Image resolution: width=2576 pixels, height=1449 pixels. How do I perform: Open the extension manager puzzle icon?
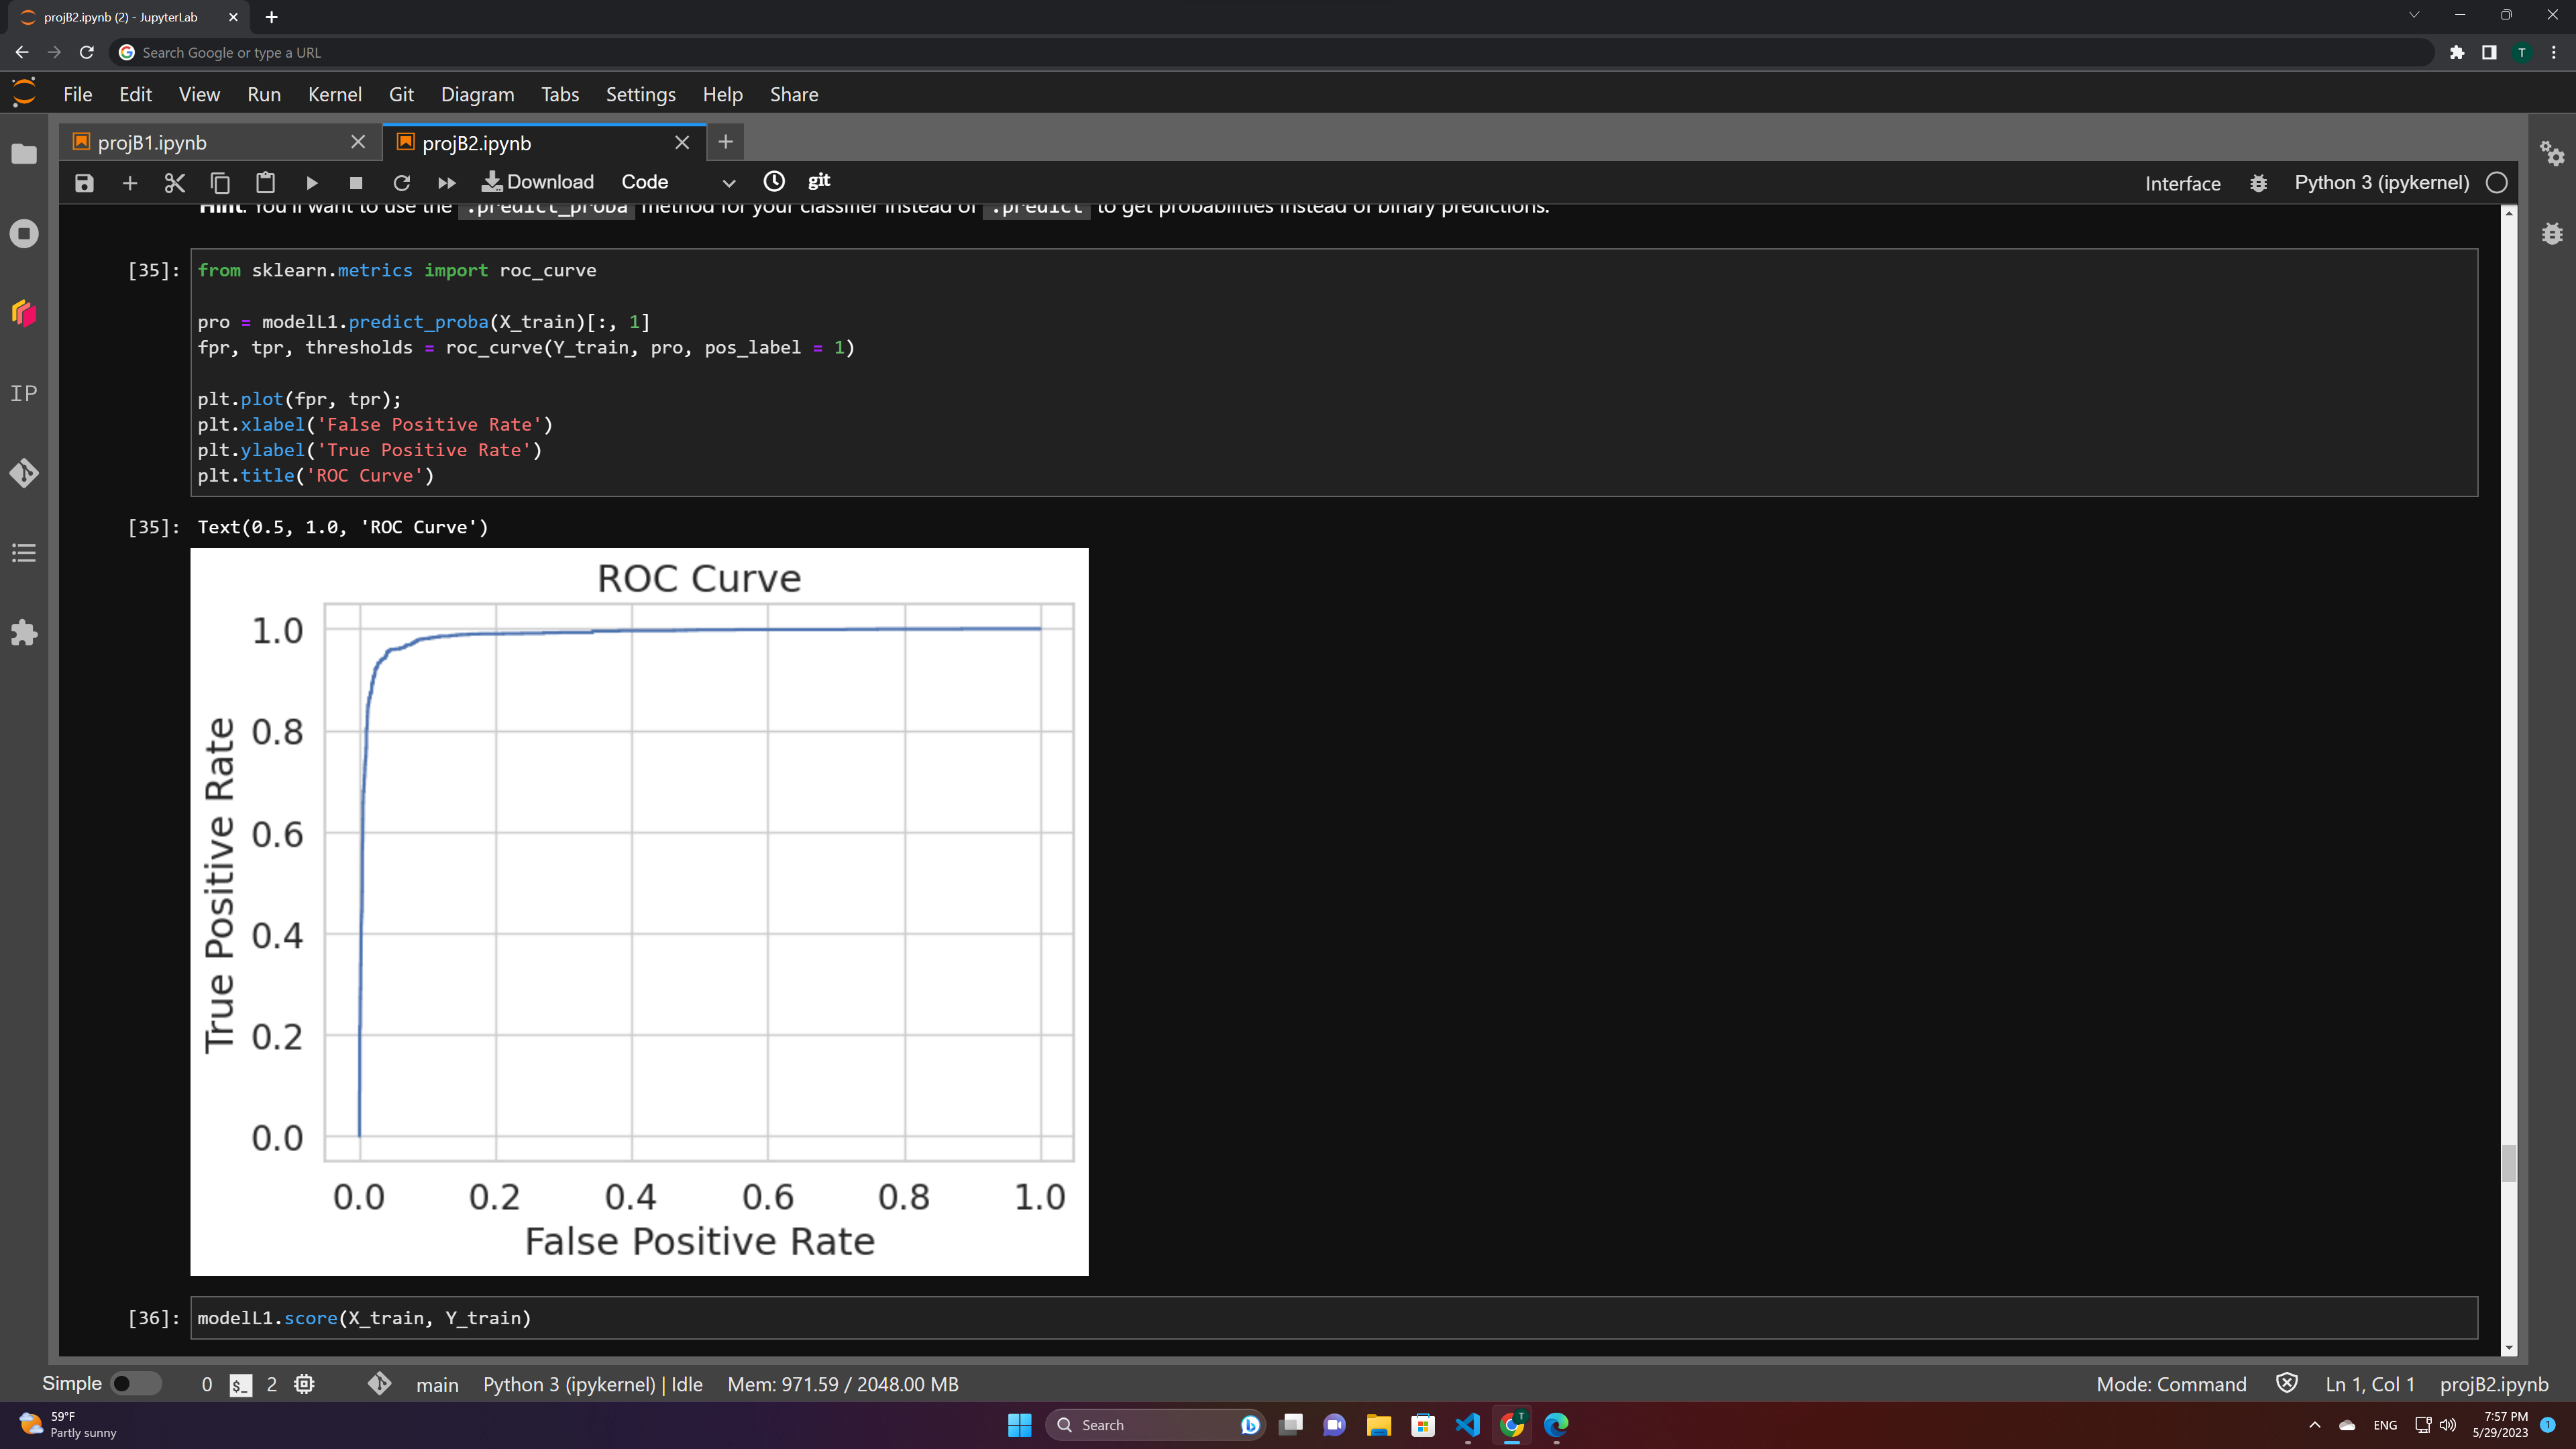pos(24,632)
